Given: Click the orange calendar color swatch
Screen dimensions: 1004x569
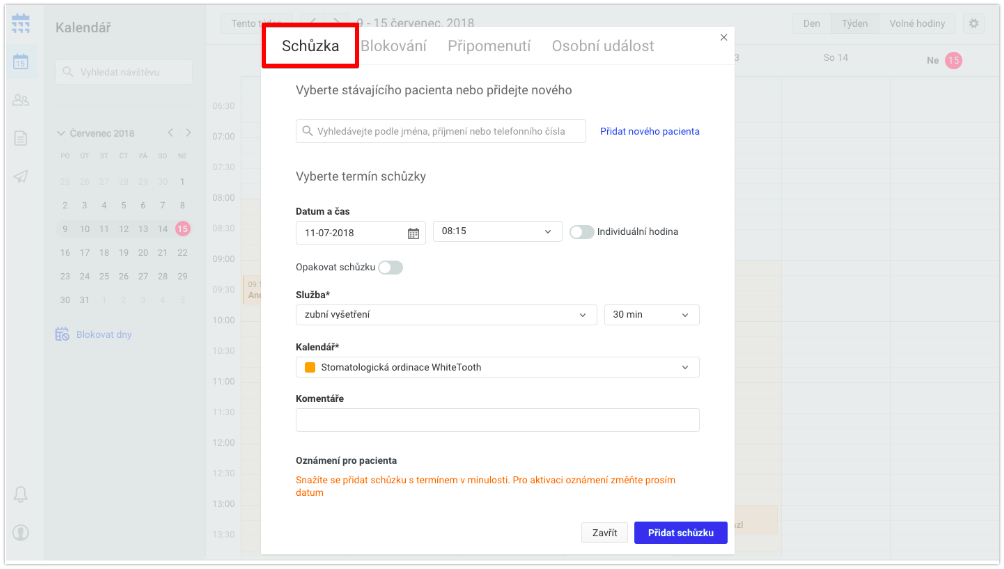Looking at the screenshot, I should (310, 367).
